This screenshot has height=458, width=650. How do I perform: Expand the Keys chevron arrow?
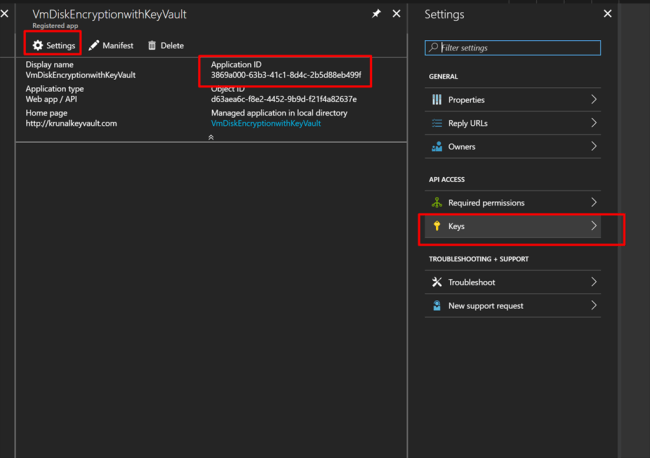(594, 227)
